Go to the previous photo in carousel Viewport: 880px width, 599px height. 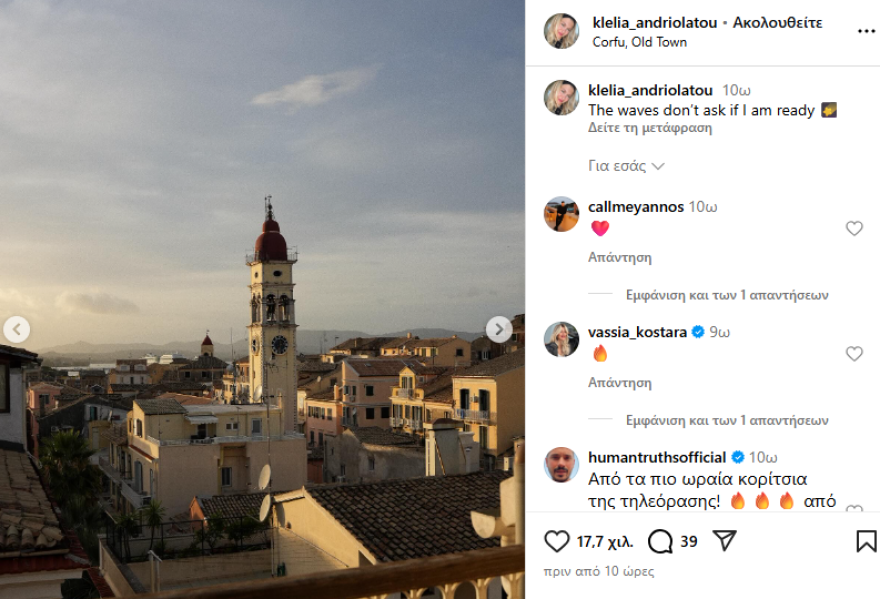[x=16, y=329]
